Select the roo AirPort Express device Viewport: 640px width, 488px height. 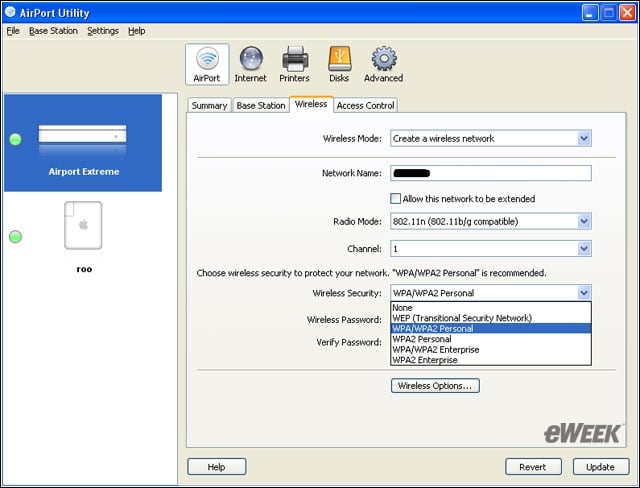pyautogui.click(x=83, y=237)
